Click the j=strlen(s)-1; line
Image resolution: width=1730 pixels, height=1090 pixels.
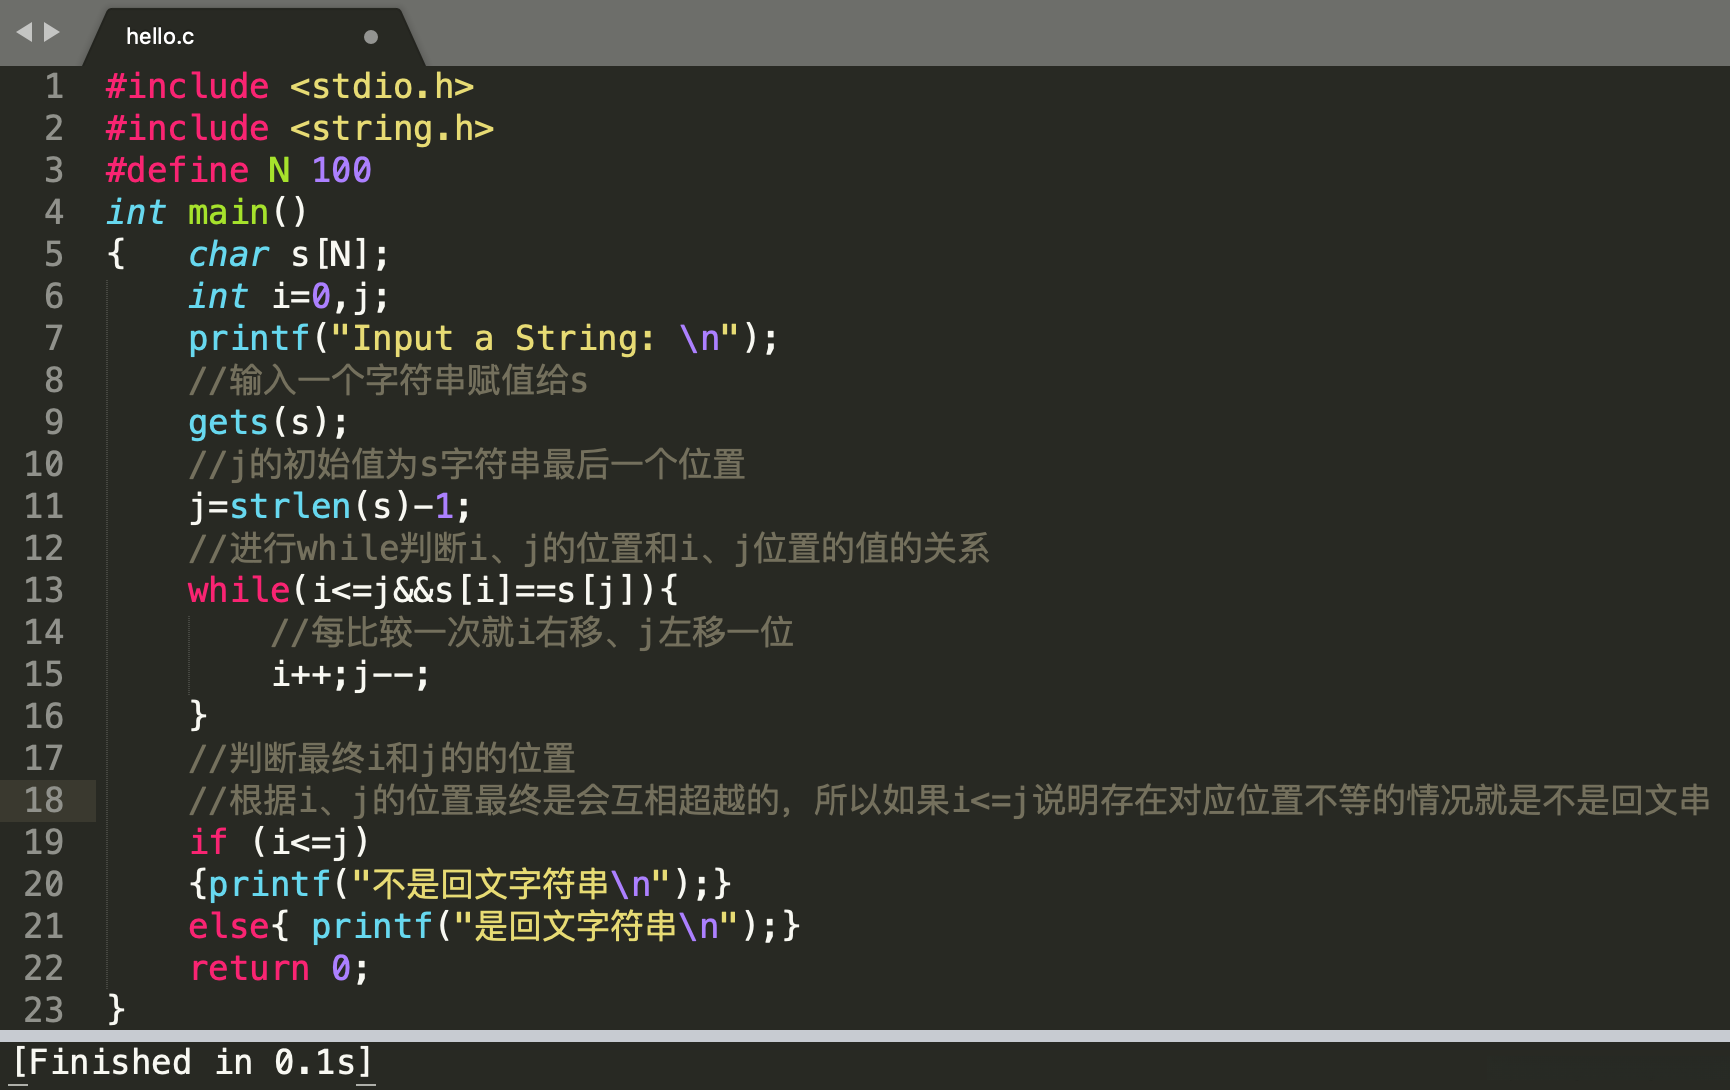point(329,507)
